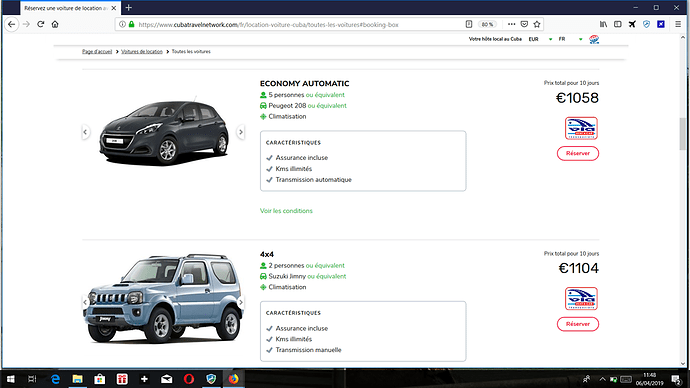Open the Firefox hamburger menu
This screenshot has height=388, width=690.
pos(678,24)
